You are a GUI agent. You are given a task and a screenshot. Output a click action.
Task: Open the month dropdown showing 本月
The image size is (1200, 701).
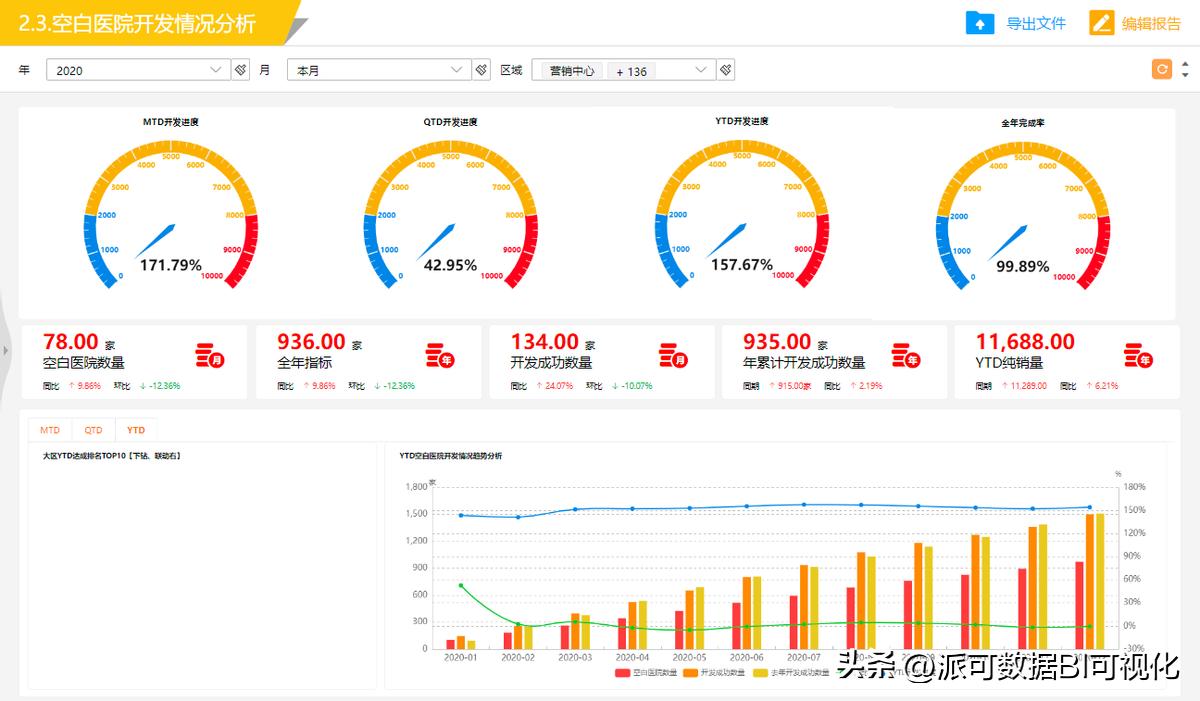(x=378, y=70)
